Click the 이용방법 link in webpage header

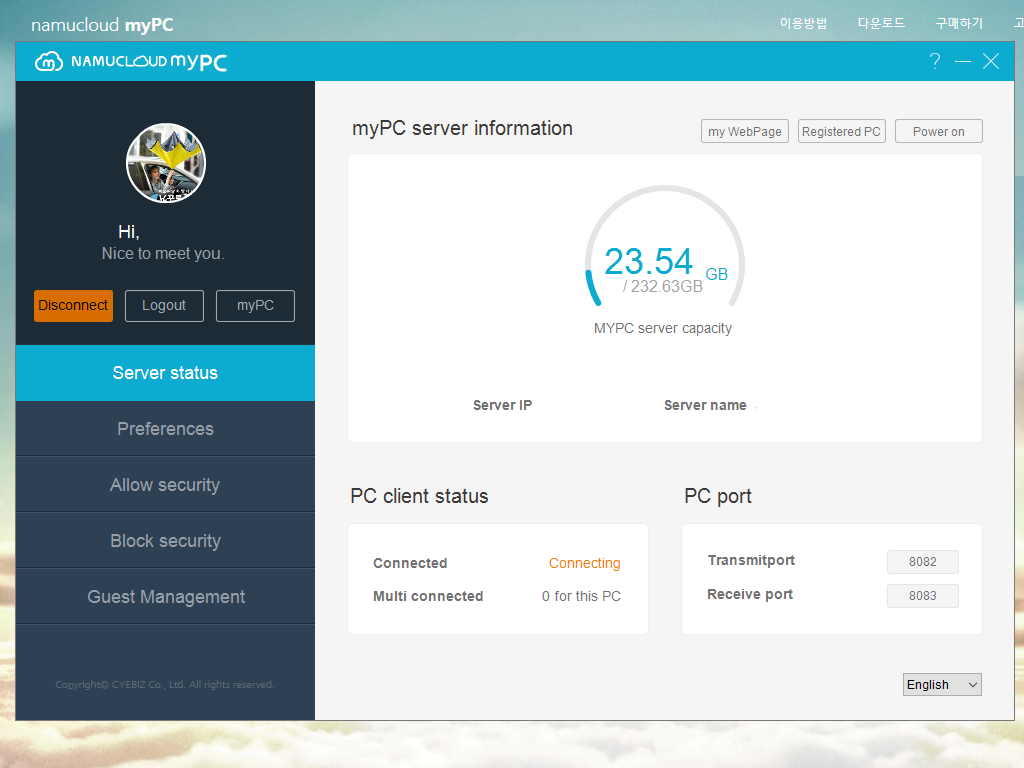tap(803, 24)
